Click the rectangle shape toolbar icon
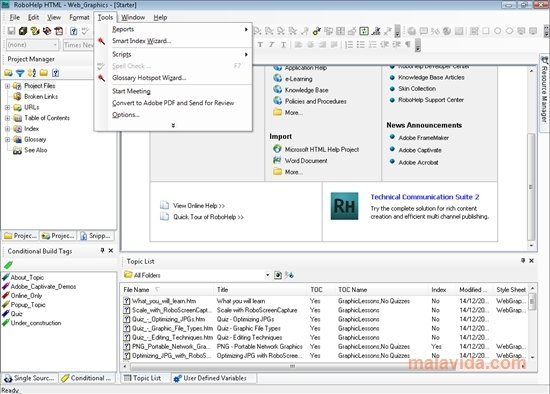Screen dimensions: 550x394 tap(486, 31)
